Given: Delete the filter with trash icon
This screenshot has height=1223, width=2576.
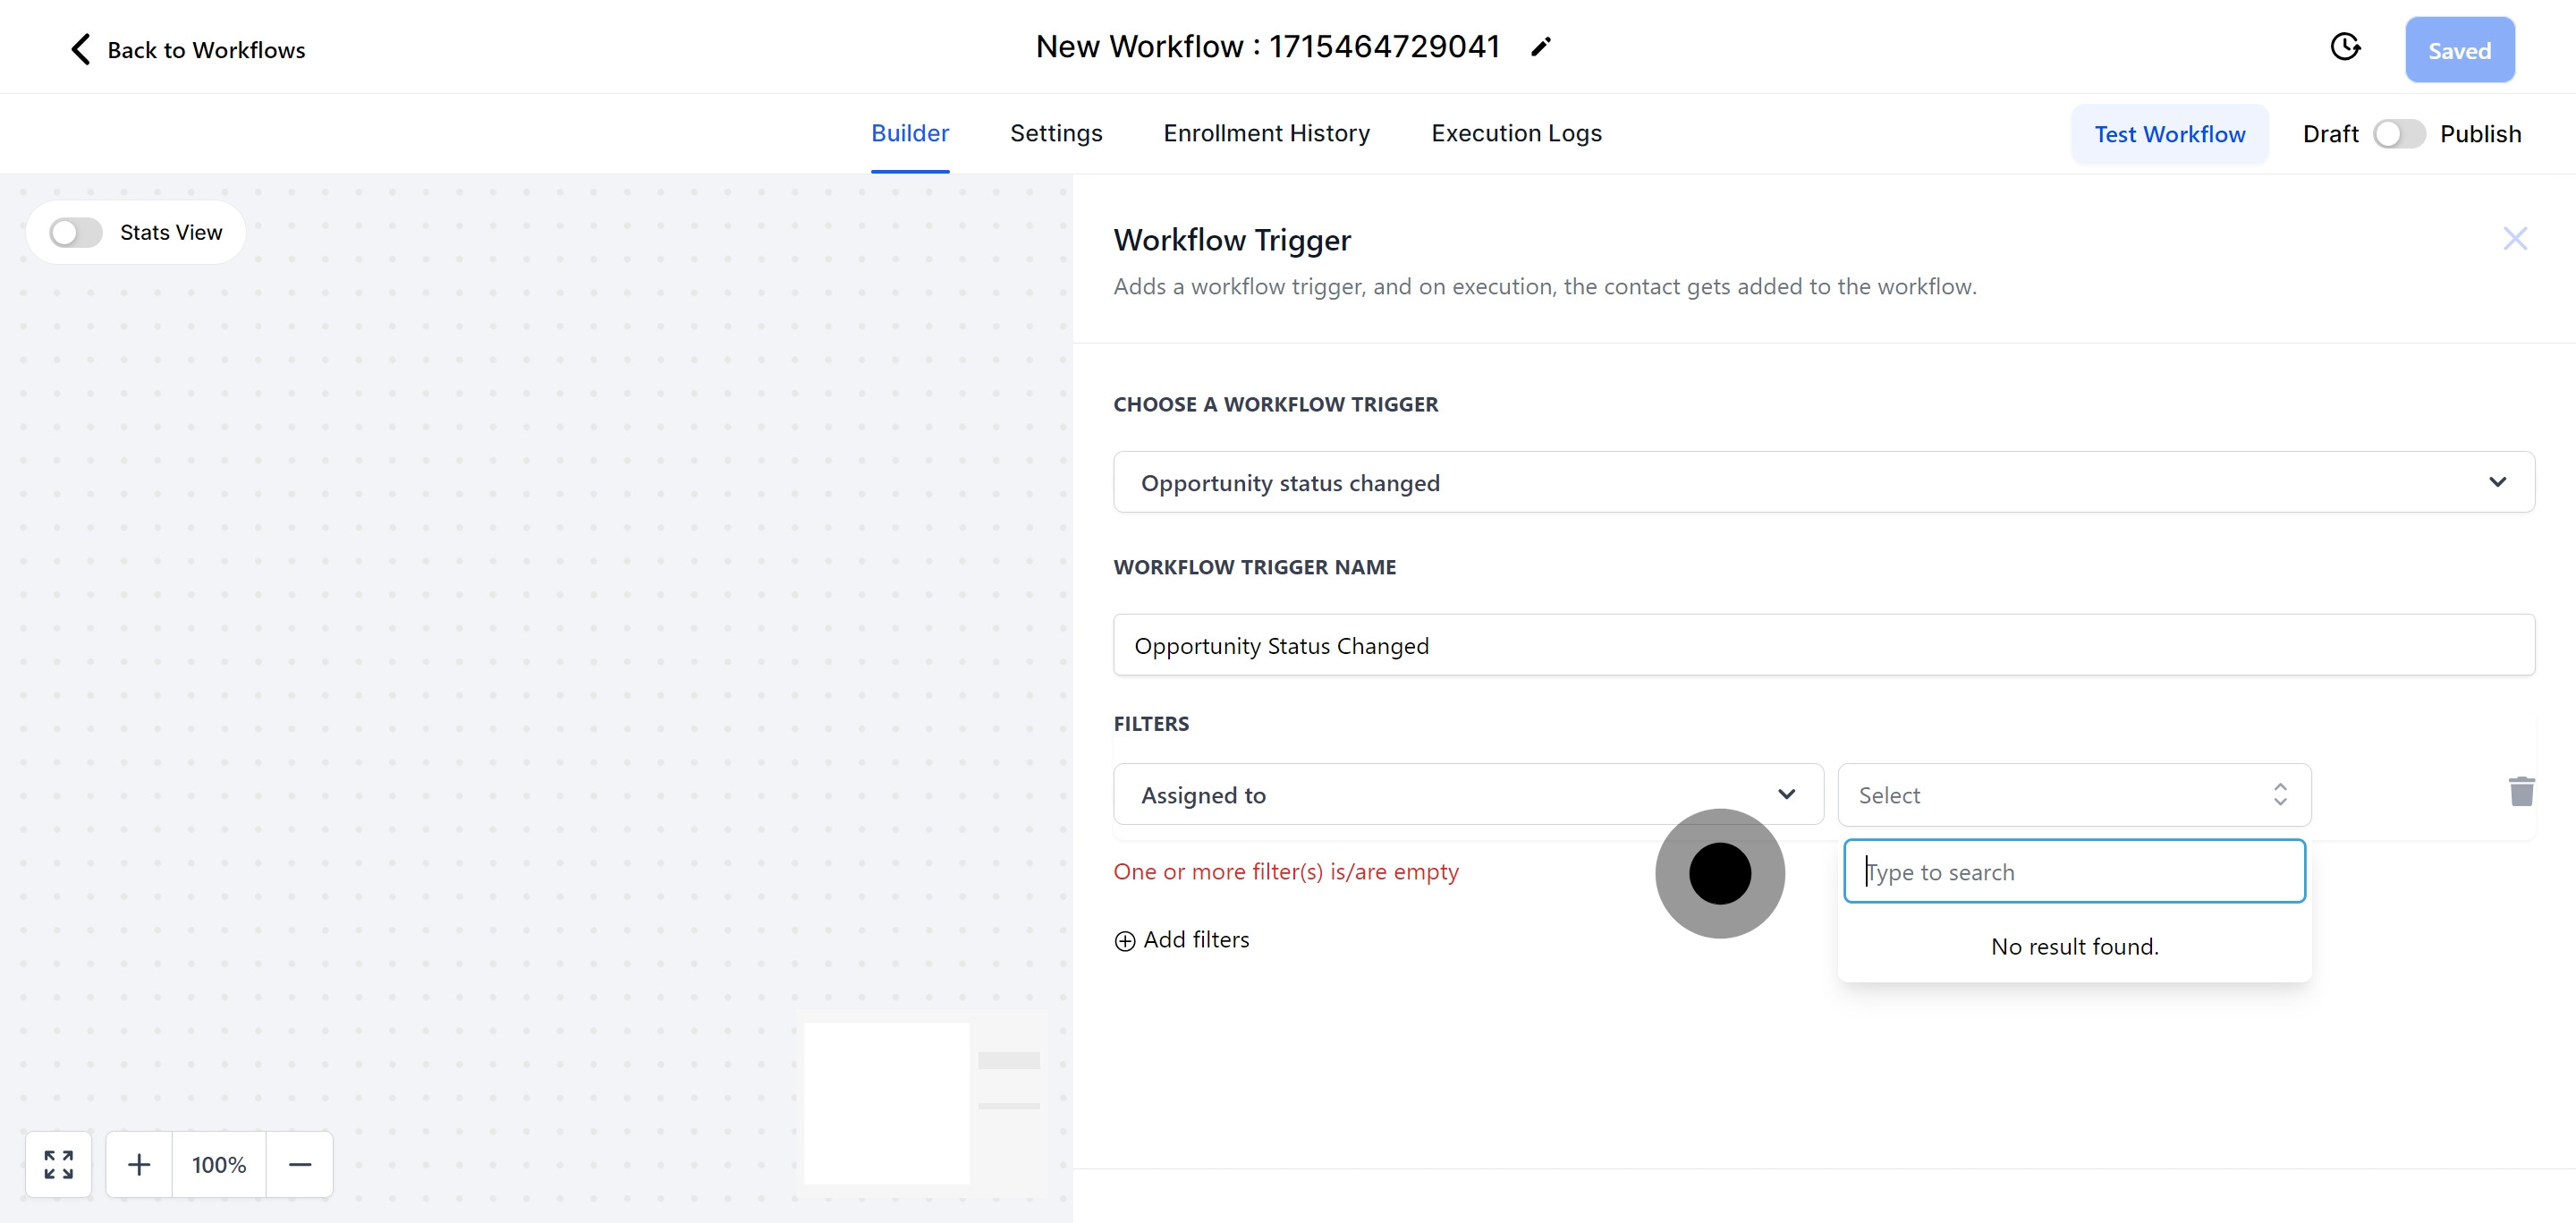Looking at the screenshot, I should tap(2521, 792).
